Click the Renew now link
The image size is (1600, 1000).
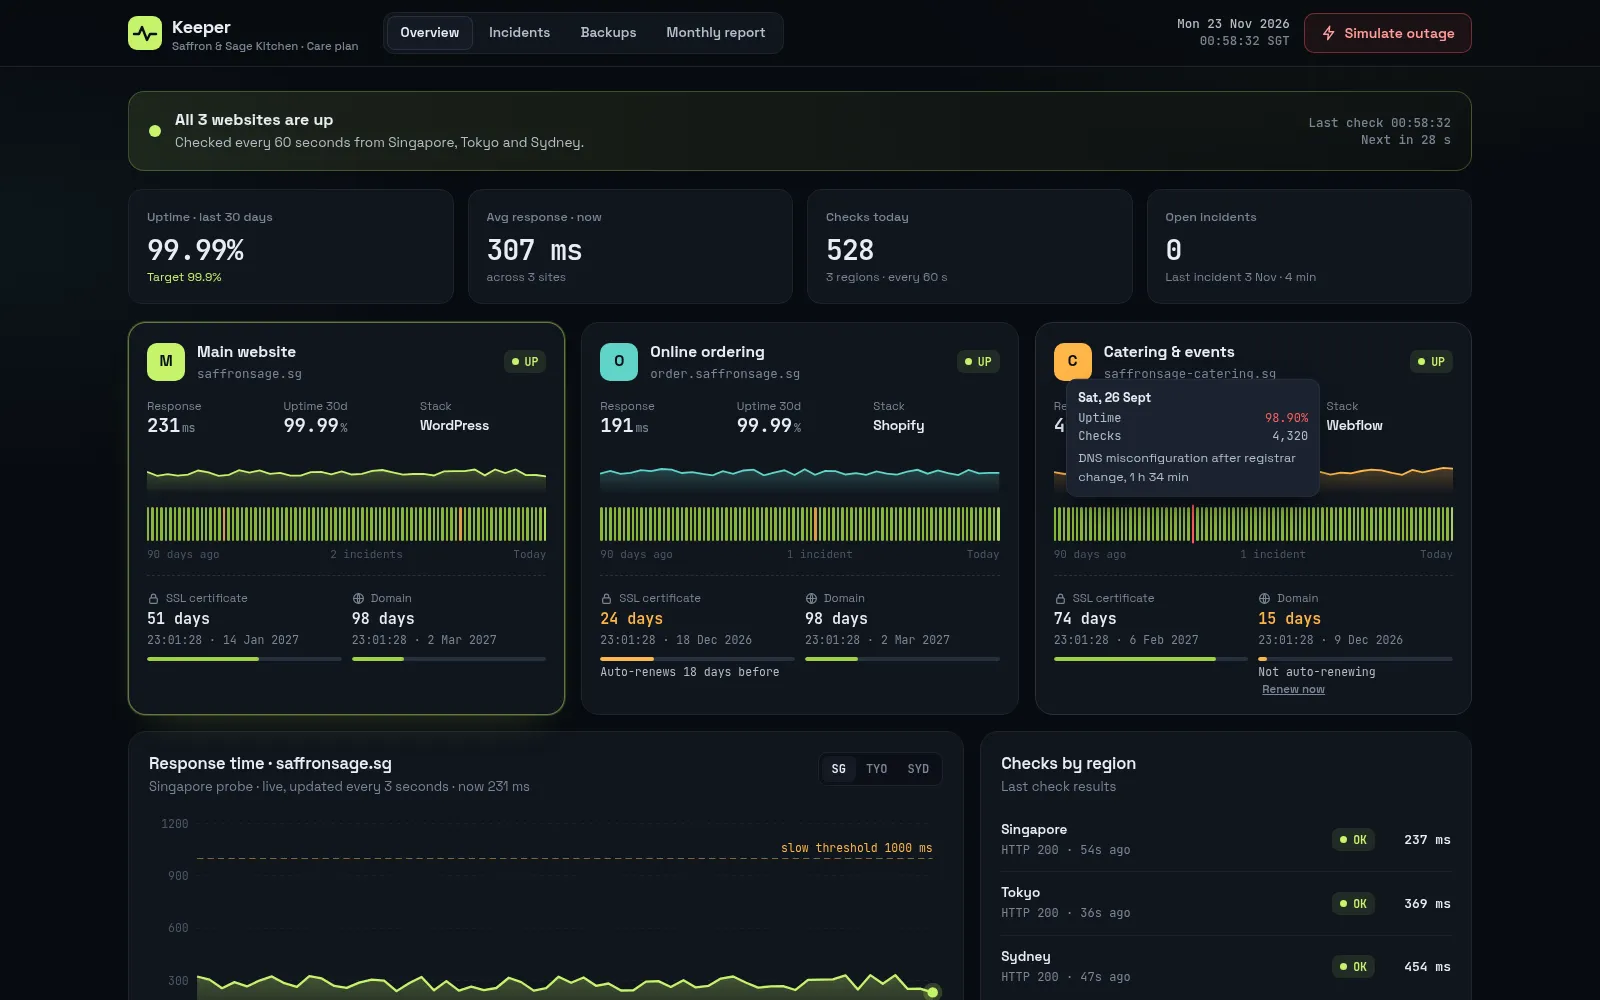(x=1293, y=689)
